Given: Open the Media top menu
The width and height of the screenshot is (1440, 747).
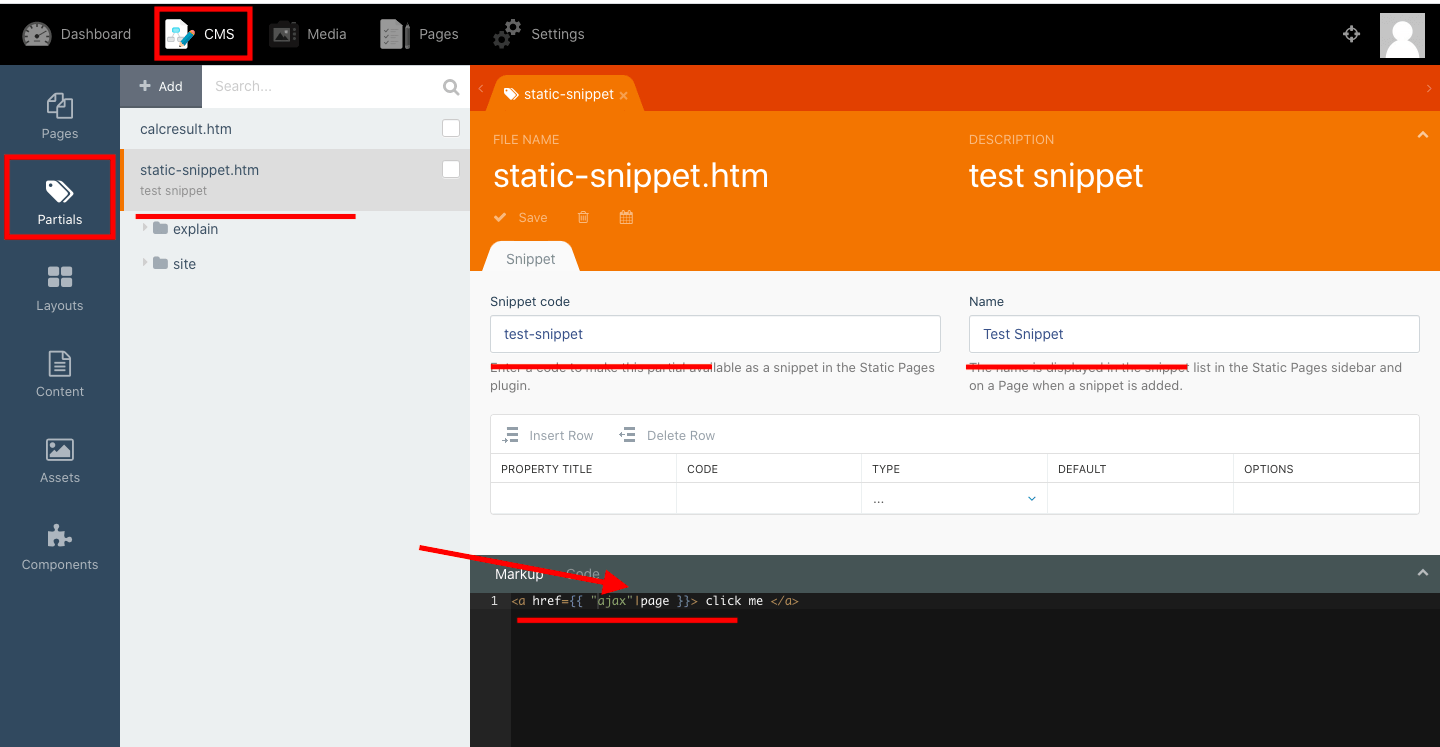Looking at the screenshot, I should click(308, 34).
